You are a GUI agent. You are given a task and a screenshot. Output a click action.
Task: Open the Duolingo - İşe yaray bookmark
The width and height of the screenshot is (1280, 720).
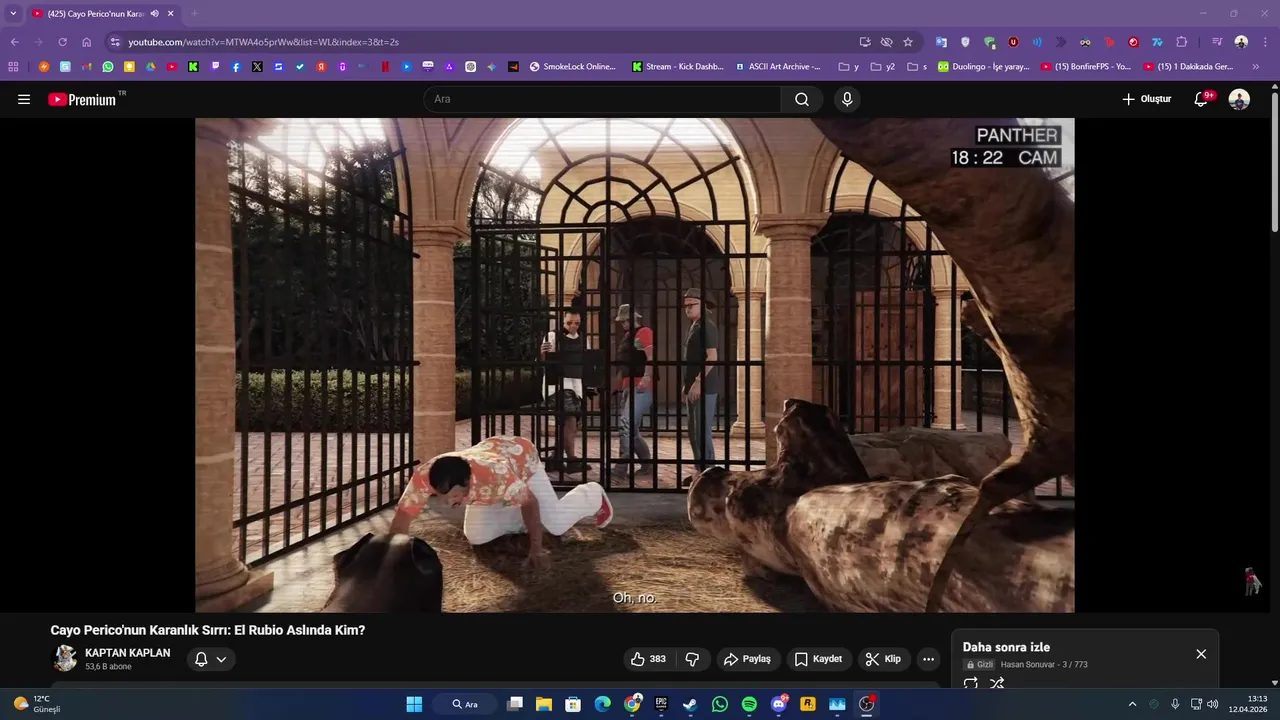pos(984,67)
